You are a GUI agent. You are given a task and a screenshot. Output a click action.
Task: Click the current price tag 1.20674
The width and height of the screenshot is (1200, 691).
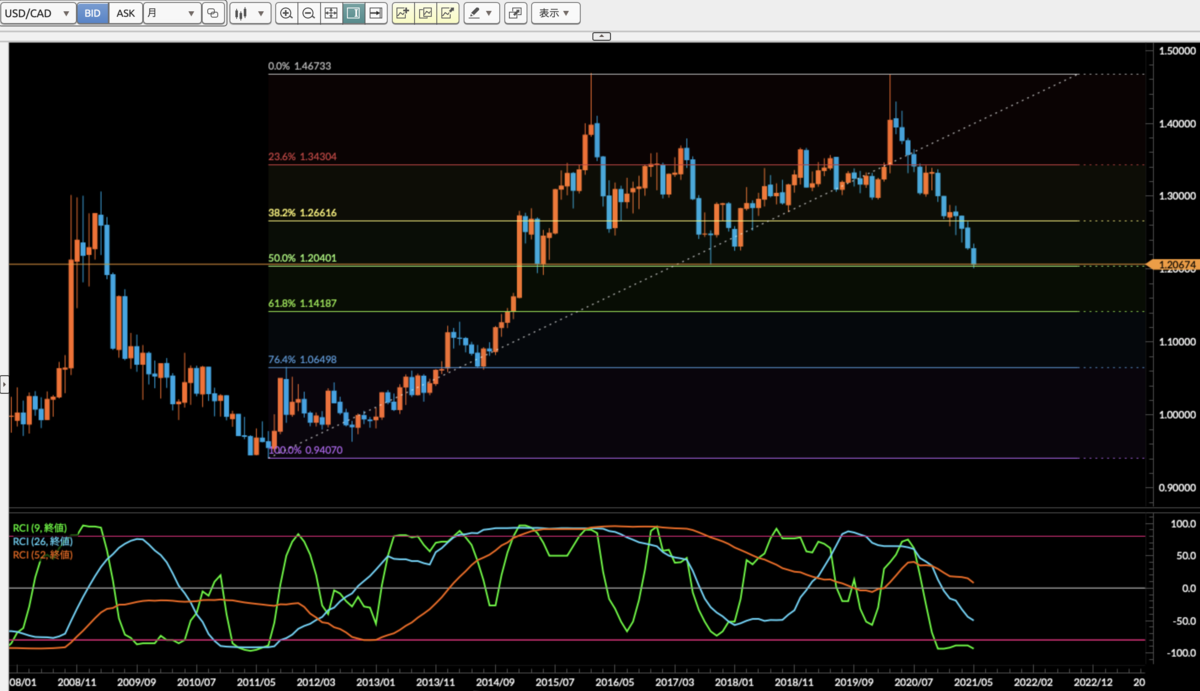1172,264
